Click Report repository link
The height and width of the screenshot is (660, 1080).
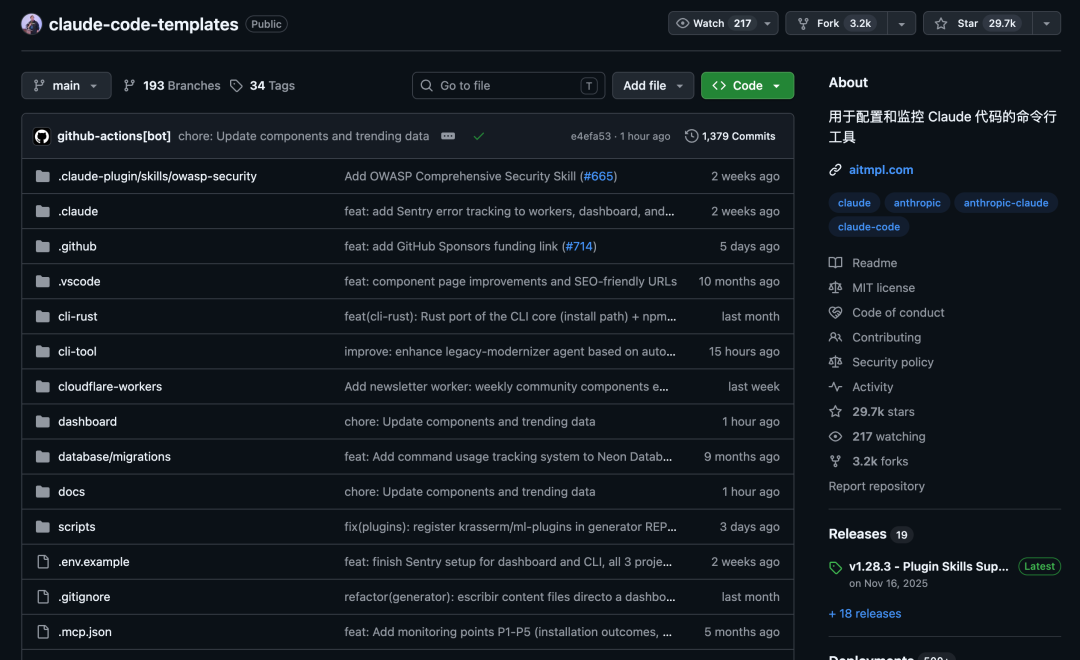point(876,486)
